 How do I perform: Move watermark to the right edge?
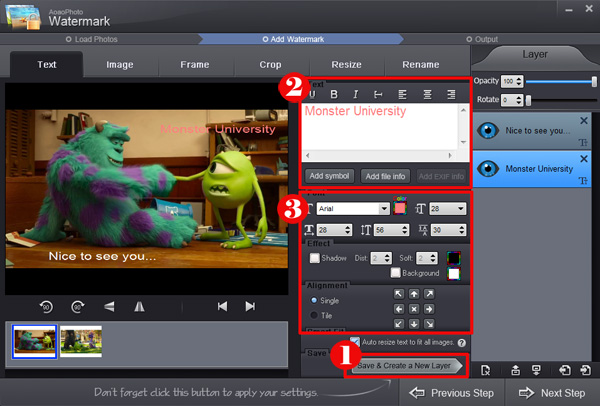[x=429, y=309]
